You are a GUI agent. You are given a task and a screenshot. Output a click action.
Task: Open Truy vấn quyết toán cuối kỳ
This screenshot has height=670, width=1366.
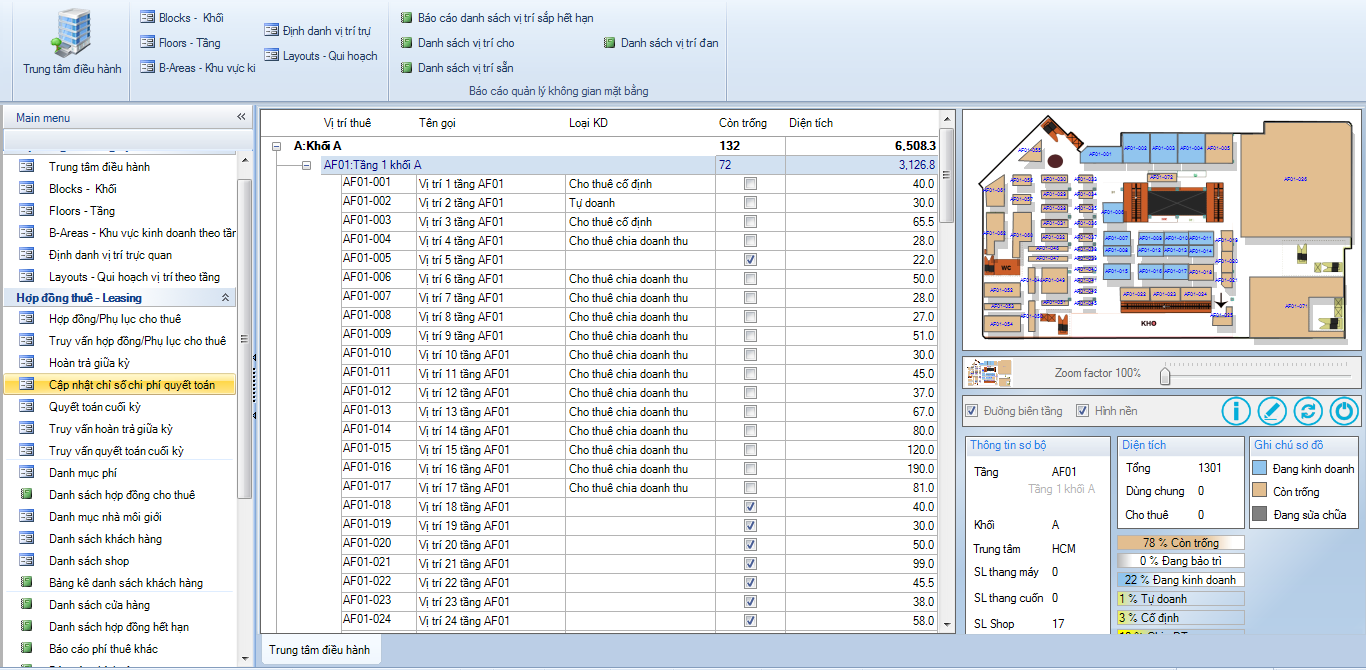pos(116,451)
